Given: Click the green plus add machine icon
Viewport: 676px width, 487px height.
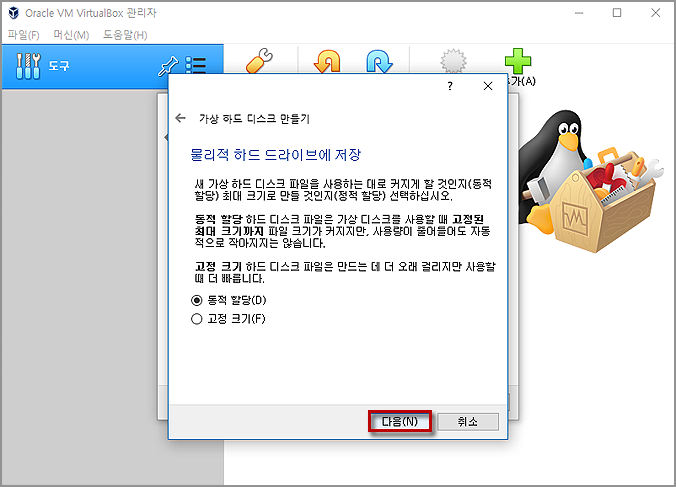Looking at the screenshot, I should 518,61.
